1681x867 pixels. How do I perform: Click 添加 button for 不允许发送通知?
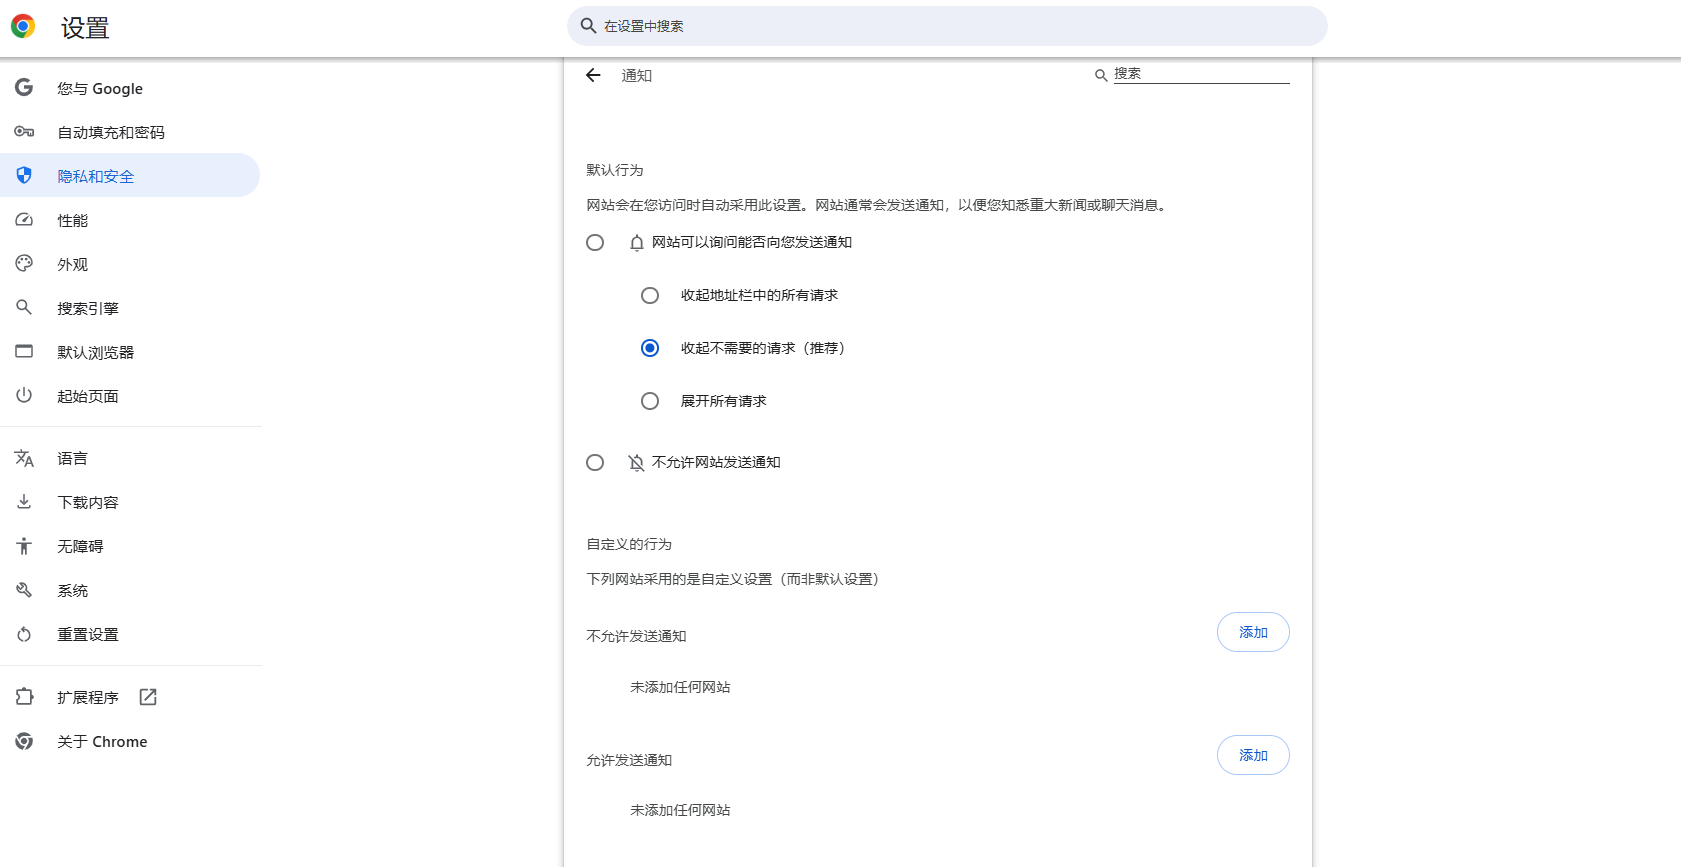(x=1253, y=632)
